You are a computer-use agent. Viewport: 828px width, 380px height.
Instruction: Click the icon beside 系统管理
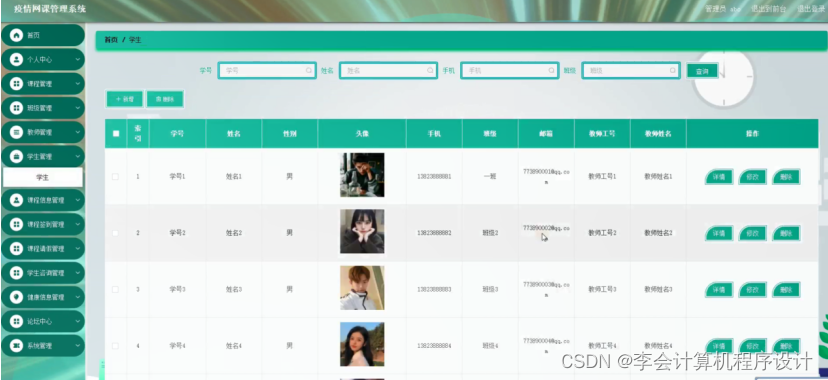point(16,346)
